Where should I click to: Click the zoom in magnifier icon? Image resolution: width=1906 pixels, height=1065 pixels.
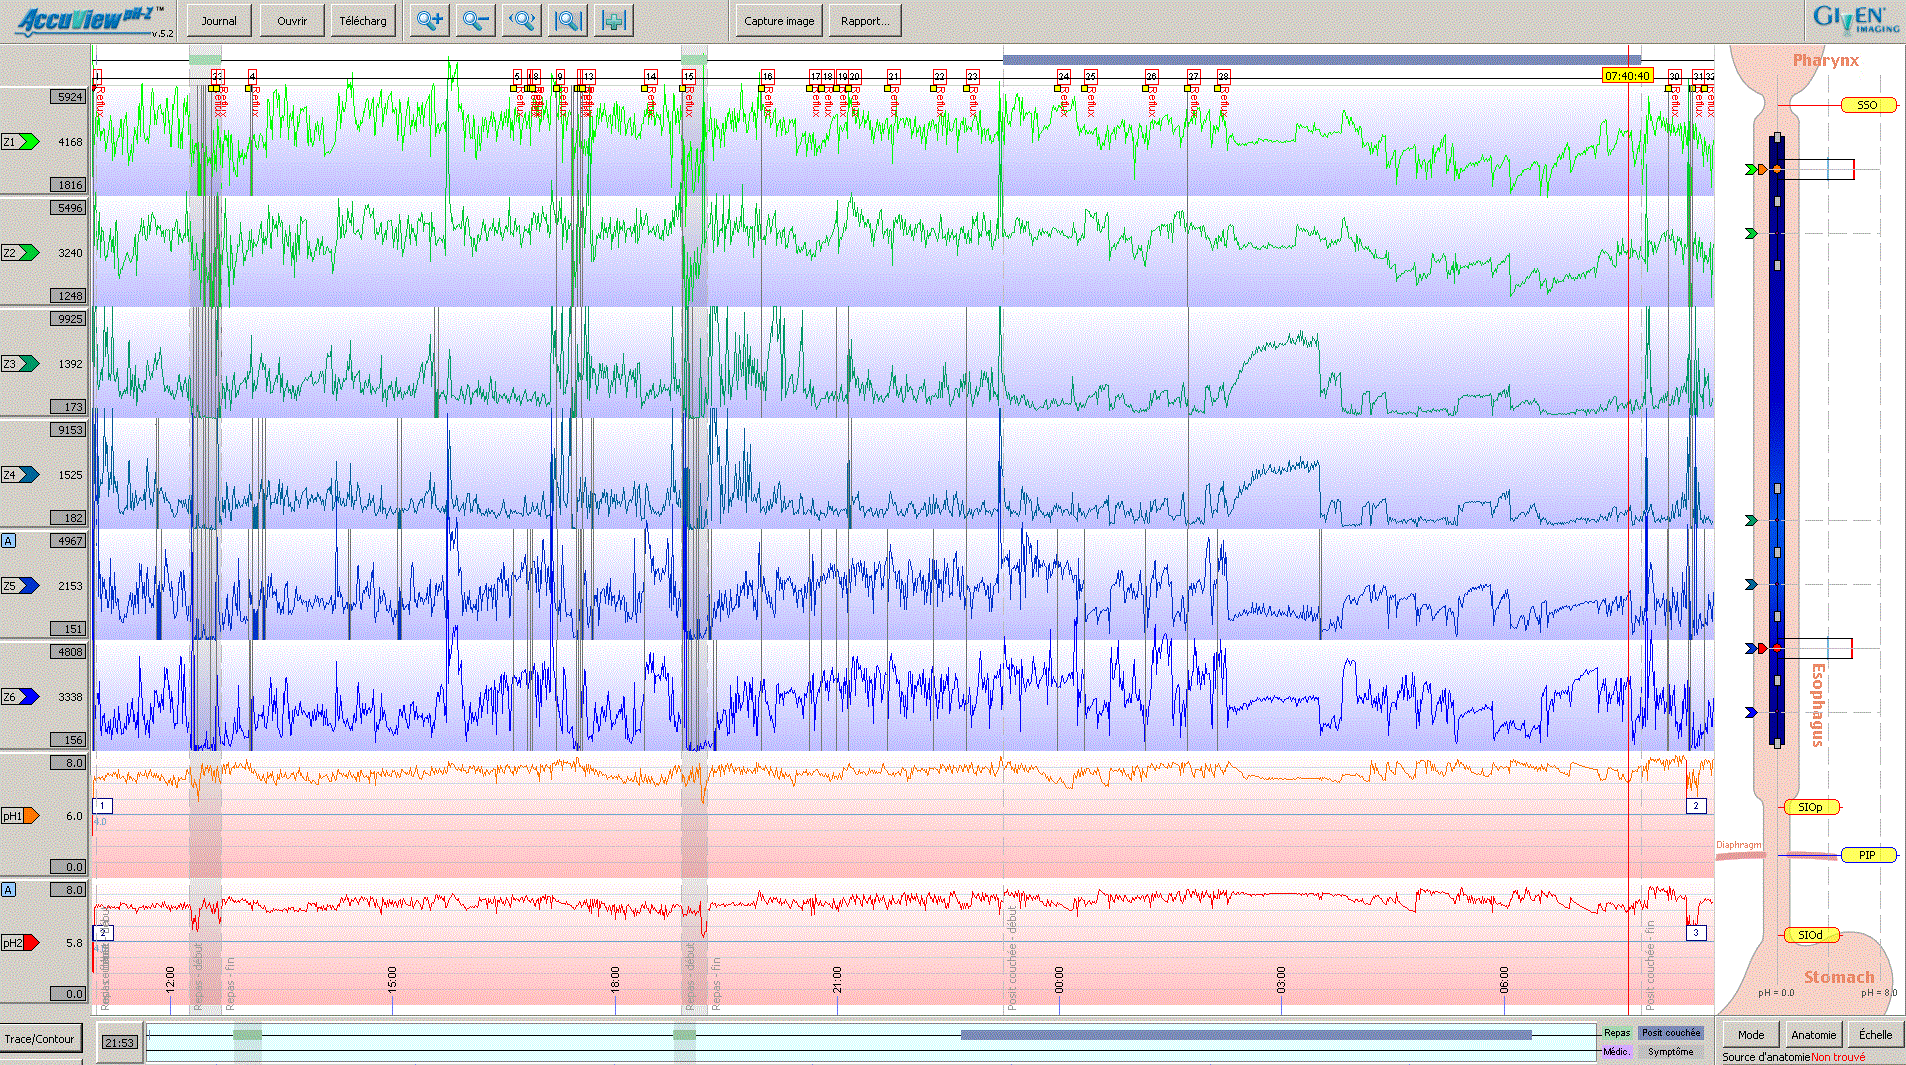tap(429, 21)
